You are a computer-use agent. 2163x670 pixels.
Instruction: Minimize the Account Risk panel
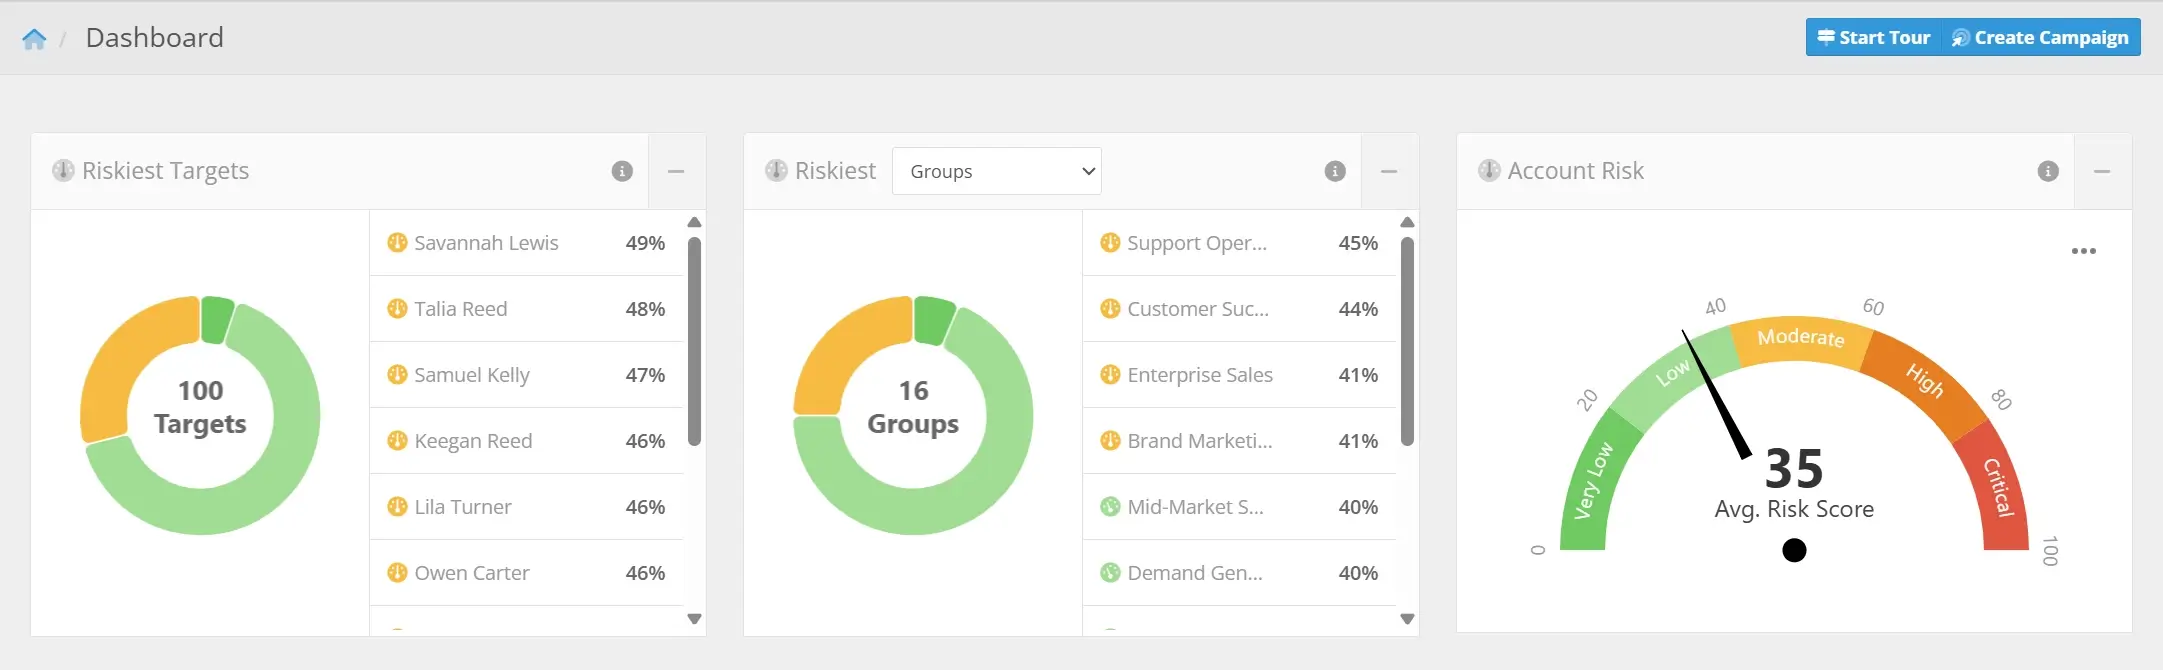click(x=2102, y=171)
